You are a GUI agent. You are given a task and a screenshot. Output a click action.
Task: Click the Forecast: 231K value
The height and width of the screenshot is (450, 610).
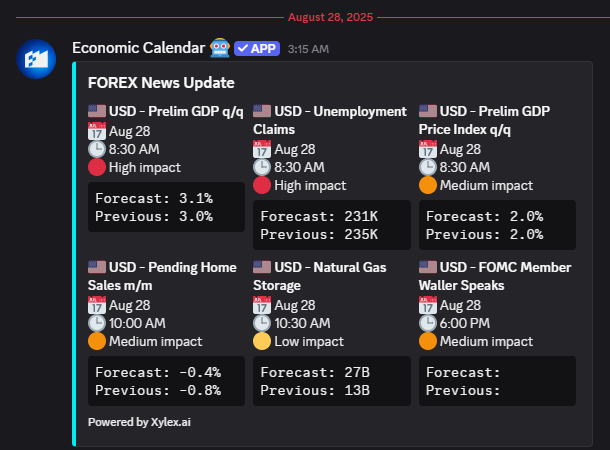(361, 216)
